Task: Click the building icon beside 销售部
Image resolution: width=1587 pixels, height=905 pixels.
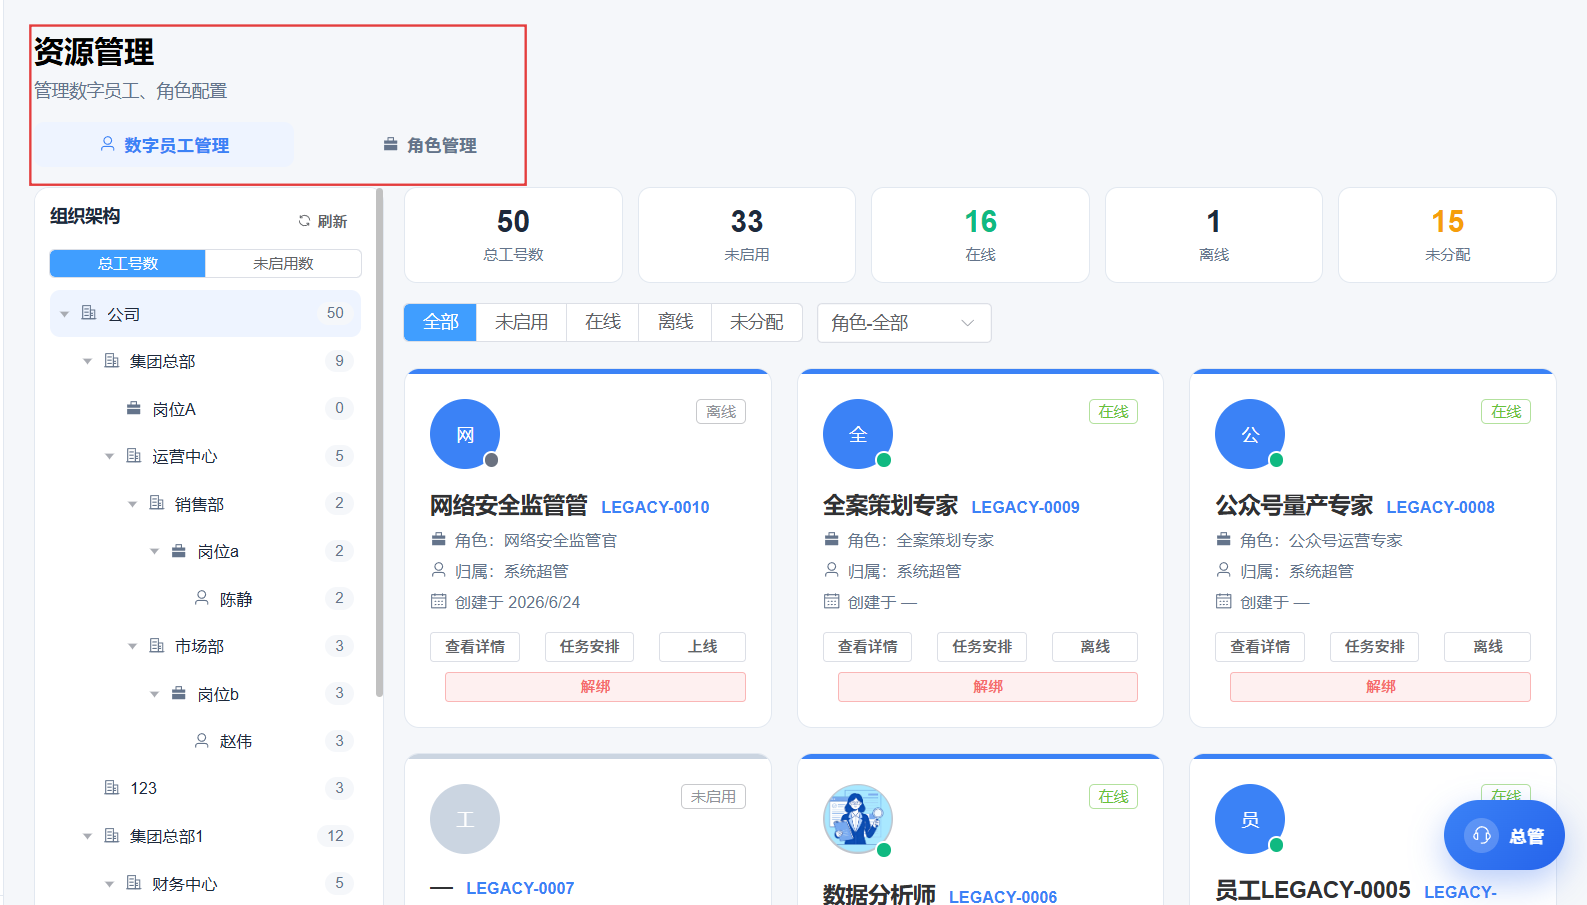Action: tap(157, 503)
